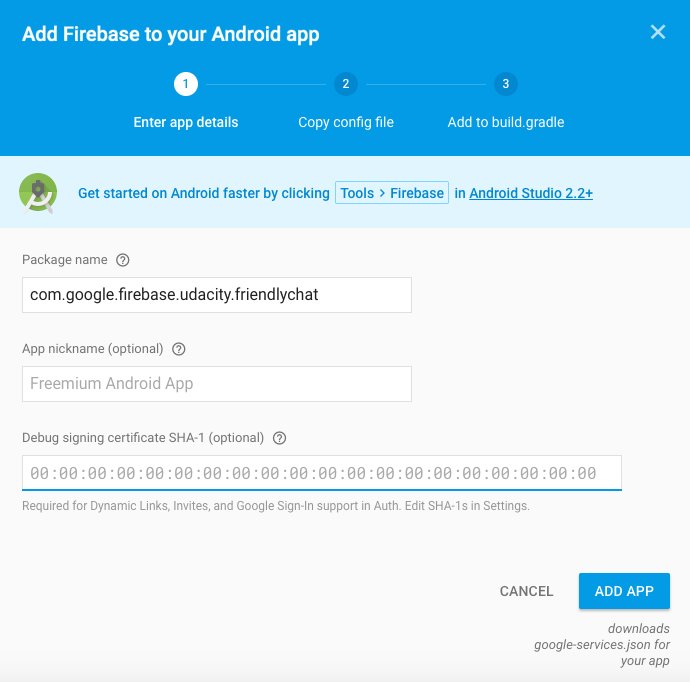The height and width of the screenshot is (682, 690).
Task: Click help icon beside App nickname
Action: click(x=179, y=349)
